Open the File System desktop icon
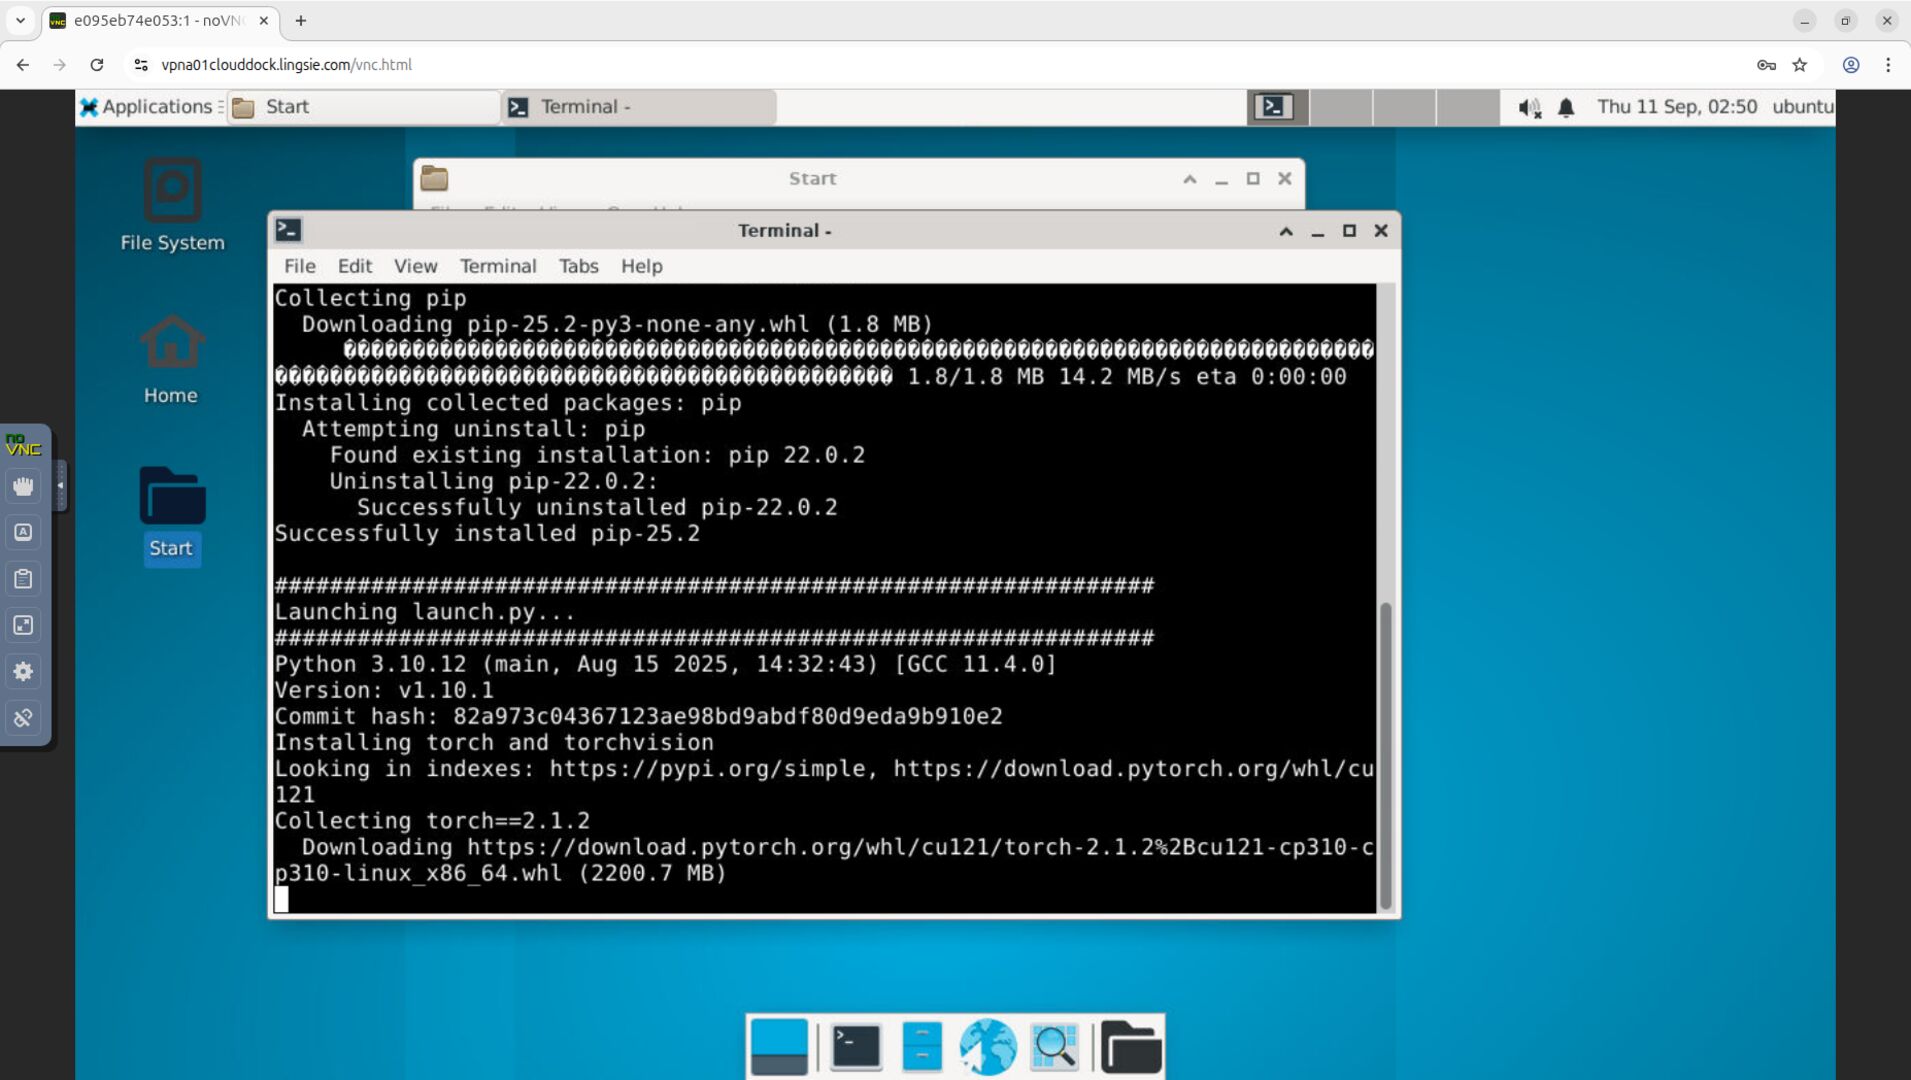This screenshot has width=1911, height=1080. [171, 205]
